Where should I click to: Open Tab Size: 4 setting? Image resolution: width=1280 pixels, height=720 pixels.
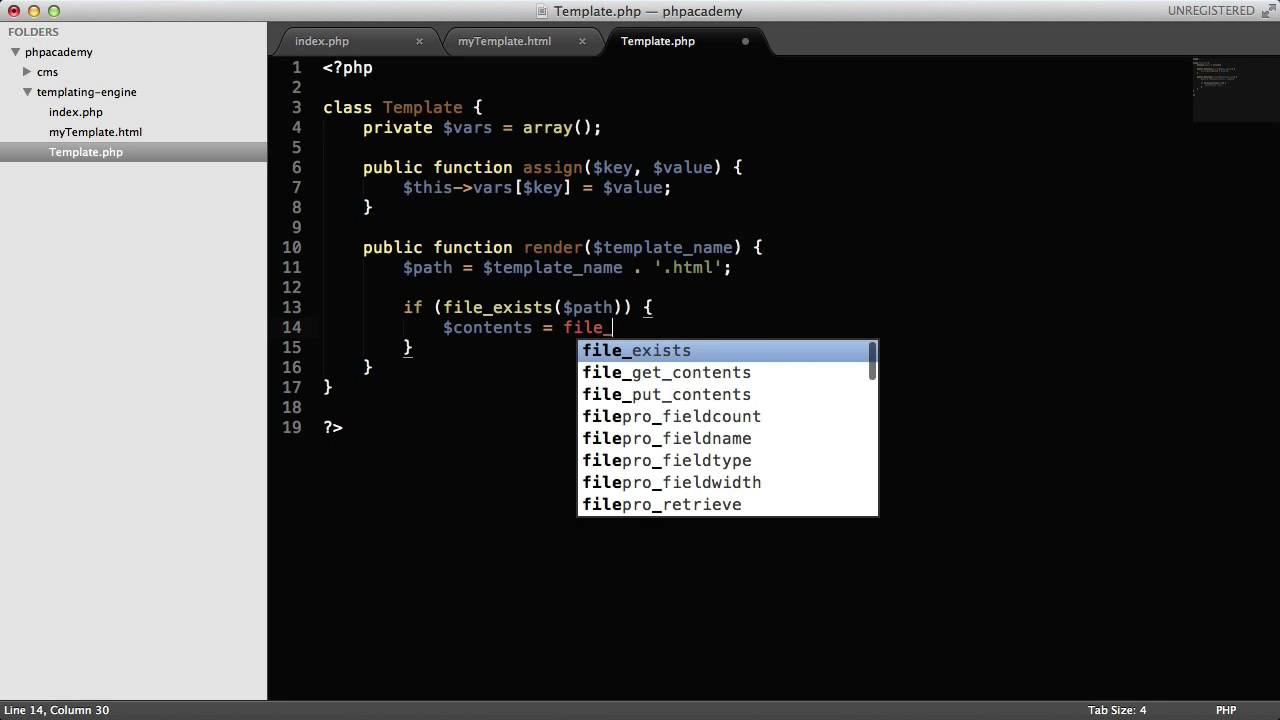pos(1117,710)
